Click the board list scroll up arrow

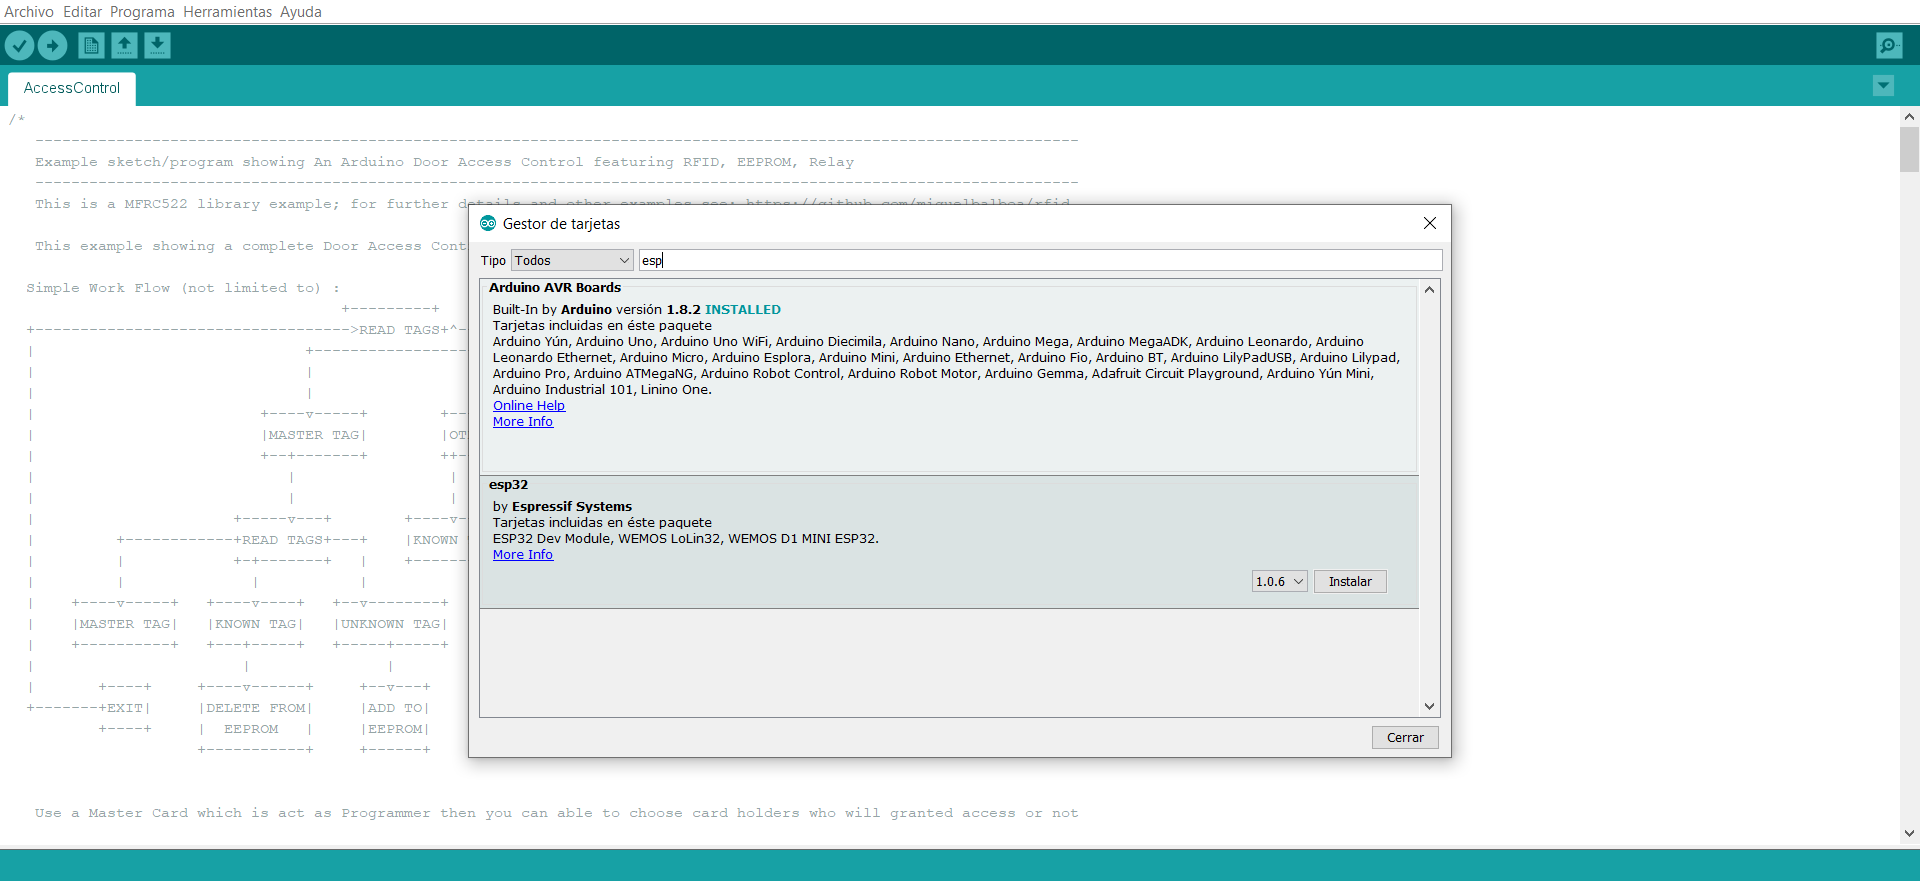pos(1429,290)
